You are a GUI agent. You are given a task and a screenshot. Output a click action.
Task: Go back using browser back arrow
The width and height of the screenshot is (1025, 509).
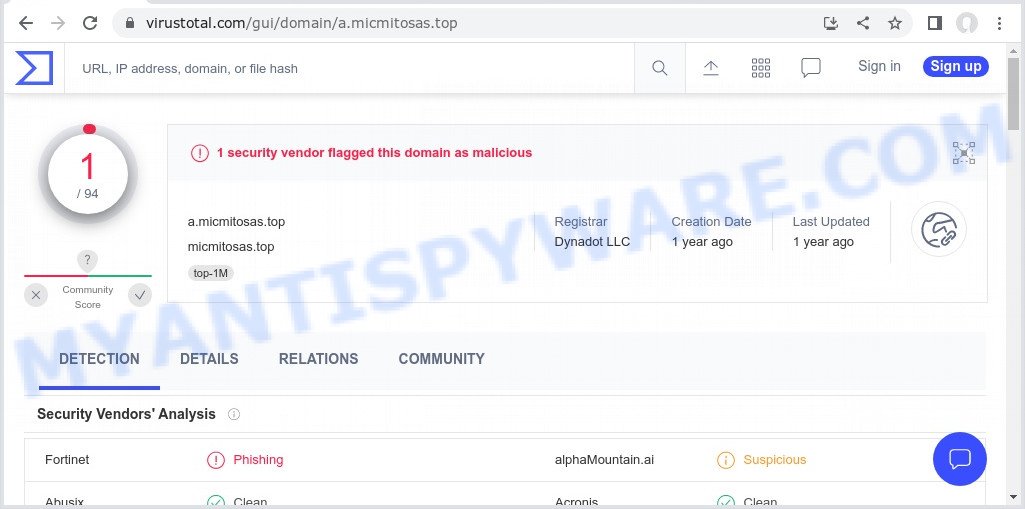coord(25,24)
